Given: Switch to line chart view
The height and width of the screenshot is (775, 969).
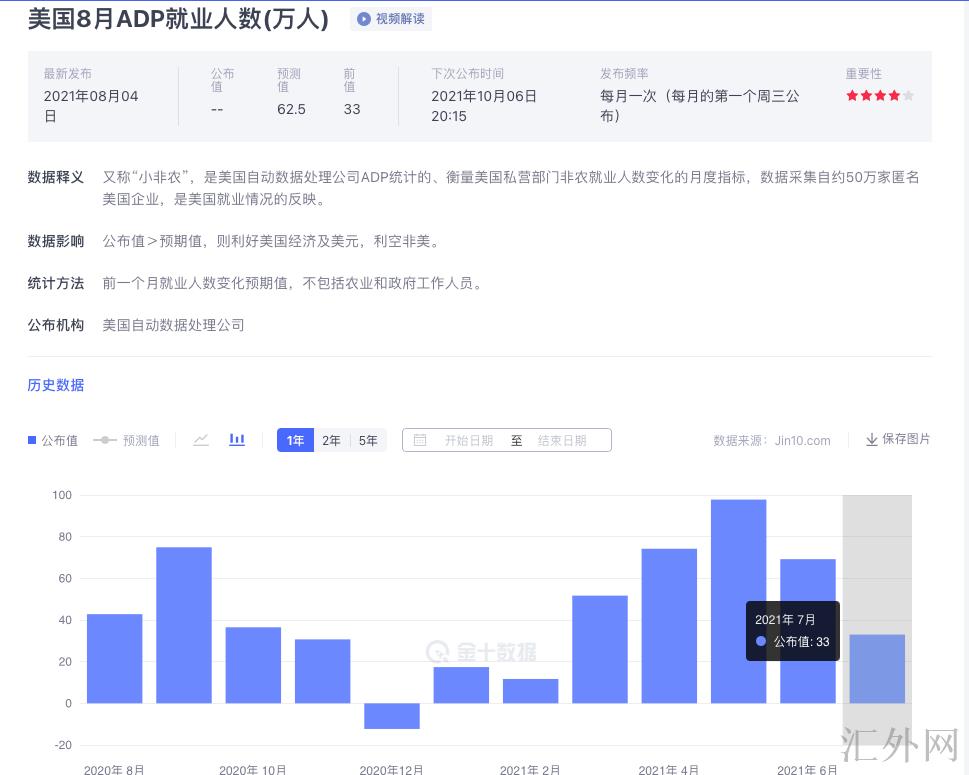Looking at the screenshot, I should click(x=201, y=440).
